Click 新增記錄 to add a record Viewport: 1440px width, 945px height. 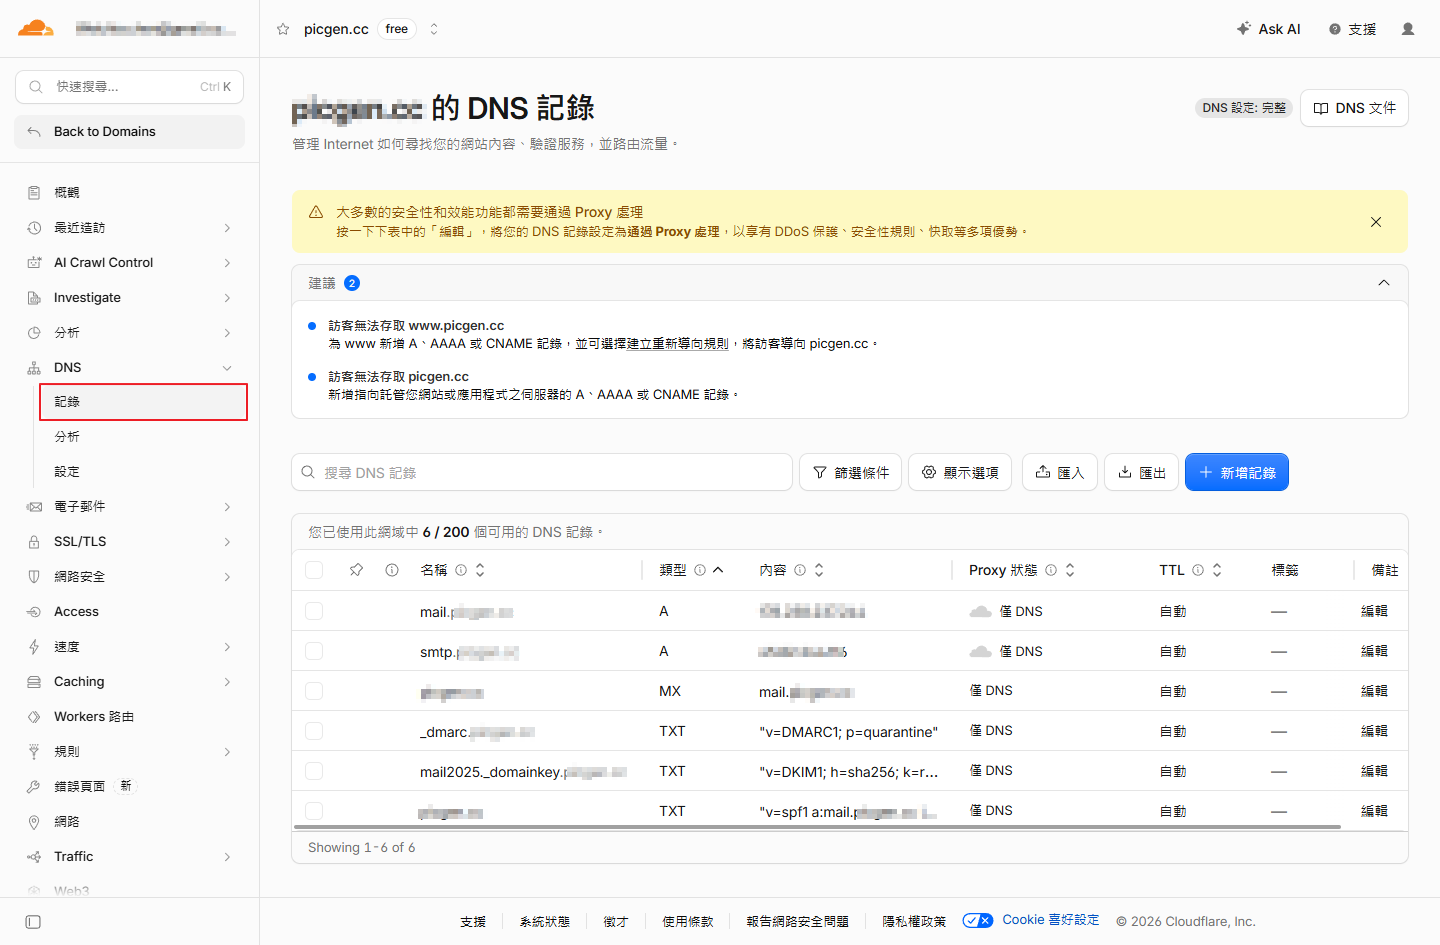[x=1237, y=472]
